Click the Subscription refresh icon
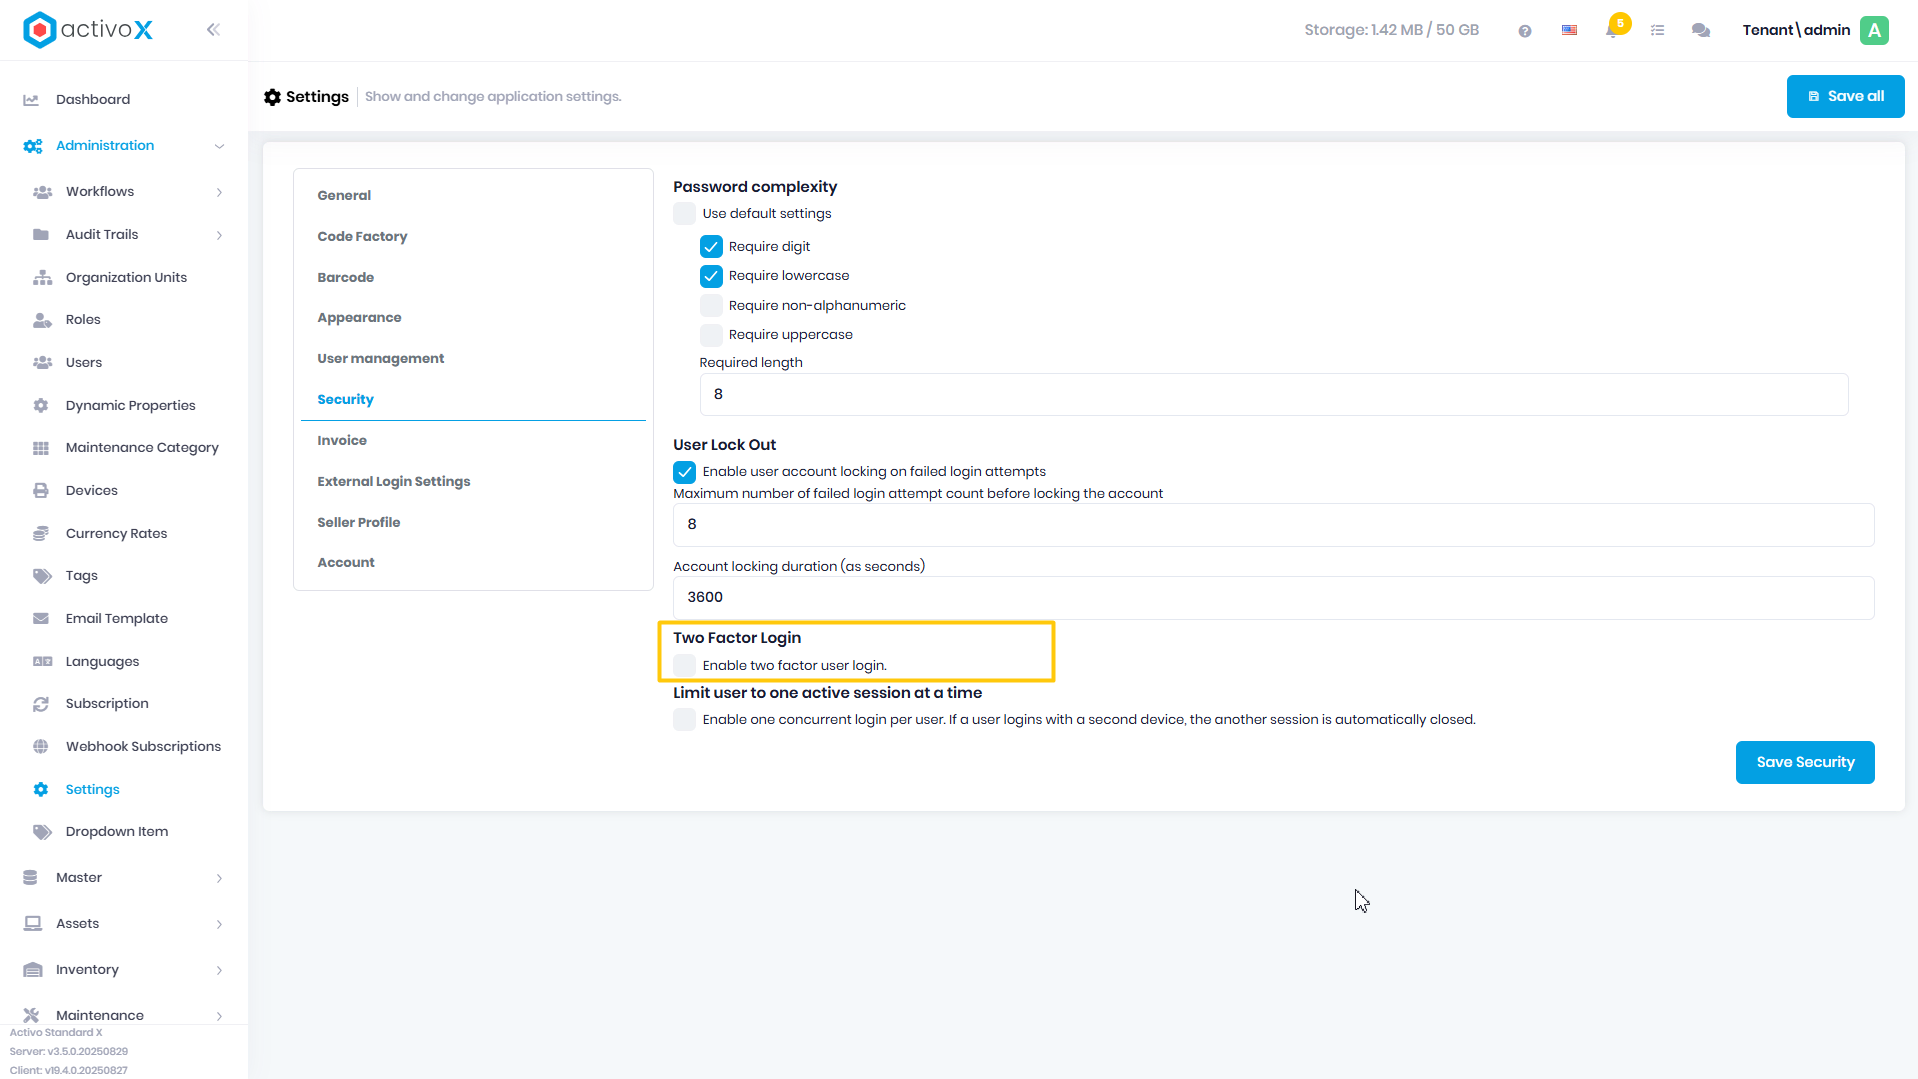 pyautogui.click(x=41, y=704)
